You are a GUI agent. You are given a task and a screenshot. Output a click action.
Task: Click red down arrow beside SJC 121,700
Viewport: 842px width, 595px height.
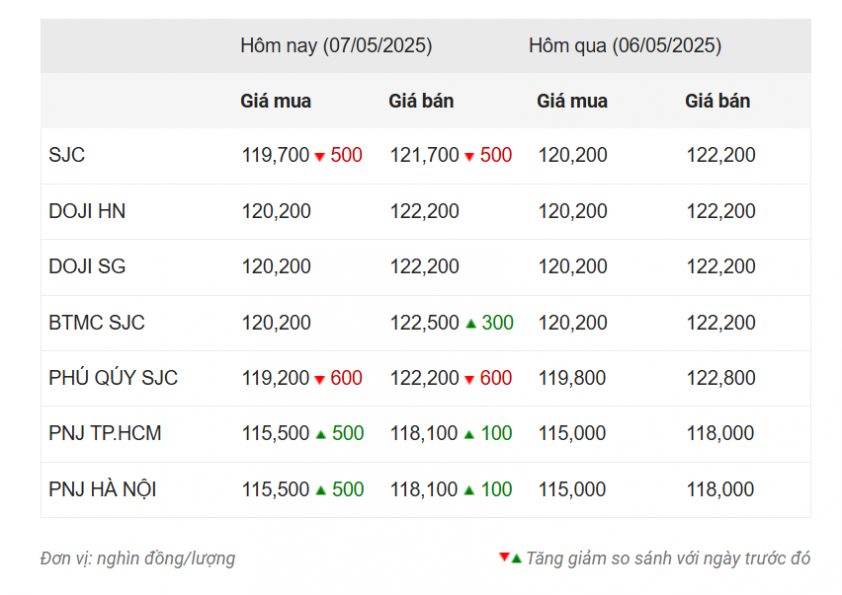point(469,157)
